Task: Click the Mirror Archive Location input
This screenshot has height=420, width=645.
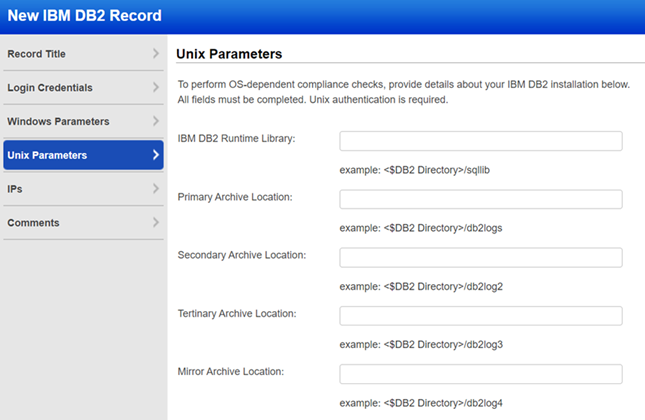Action: tap(481, 374)
